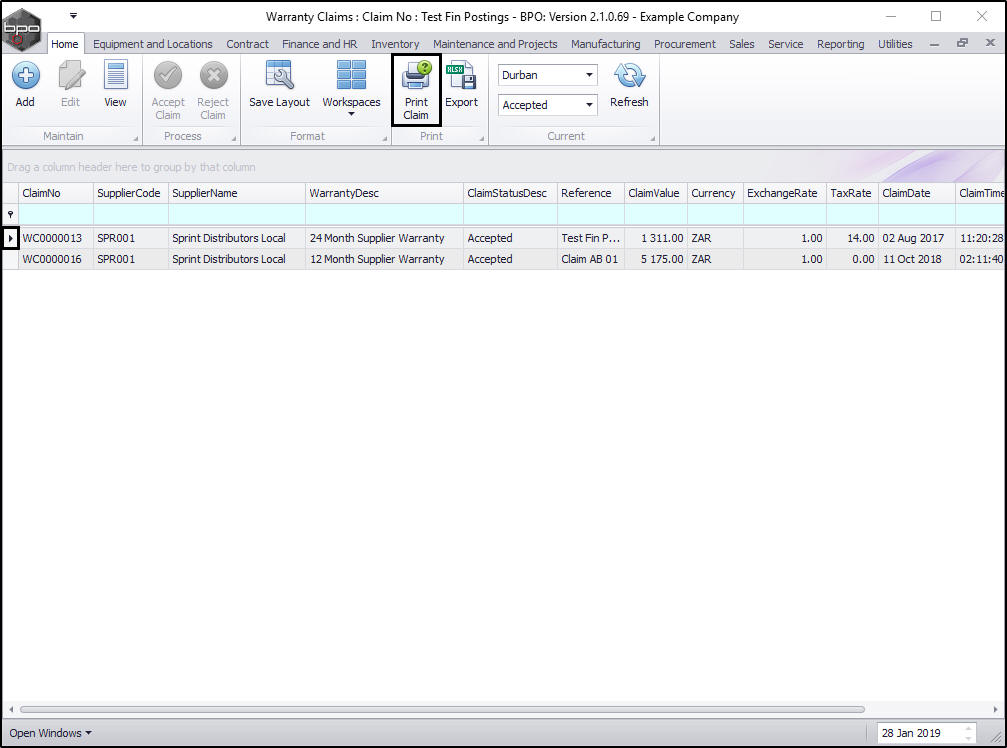Screen dimensions: 1007x748
Task: Click the ClaimNo filter row cell
Action: (x=56, y=214)
